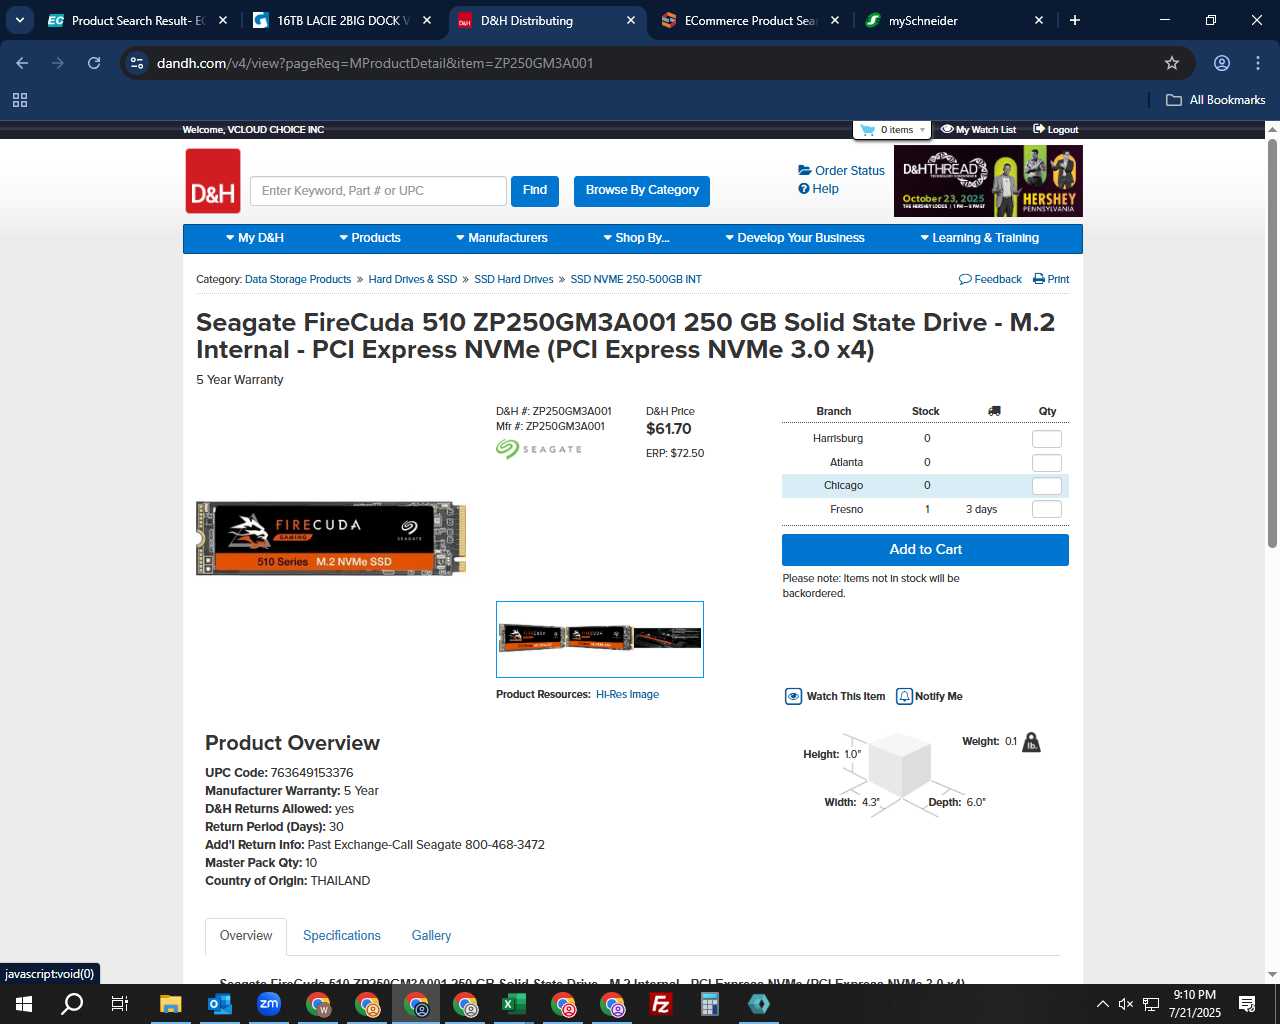The width and height of the screenshot is (1280, 1024).
Task: Open the Help link
Action: [x=818, y=189]
